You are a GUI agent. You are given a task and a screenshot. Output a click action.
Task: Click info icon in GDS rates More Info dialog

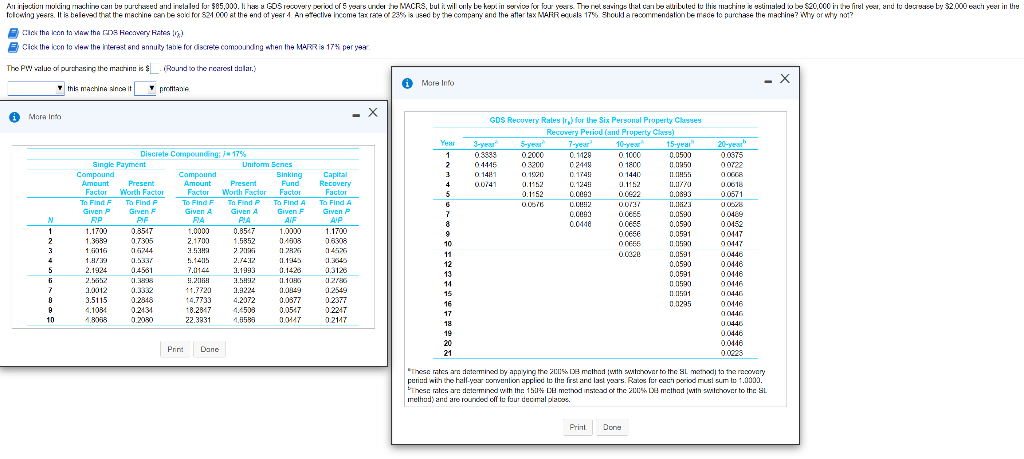pos(408,83)
